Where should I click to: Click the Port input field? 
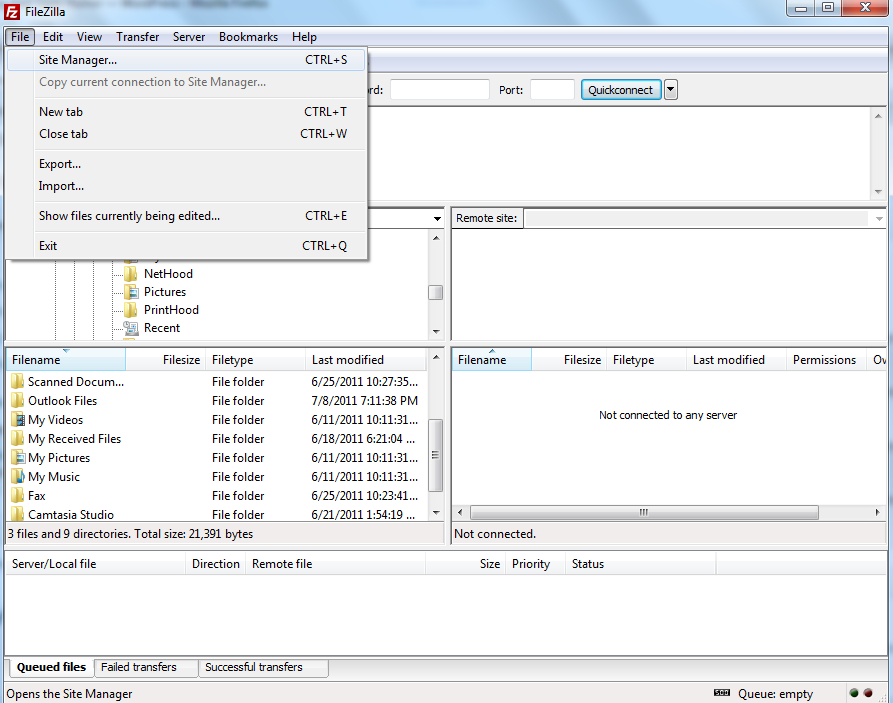point(552,89)
